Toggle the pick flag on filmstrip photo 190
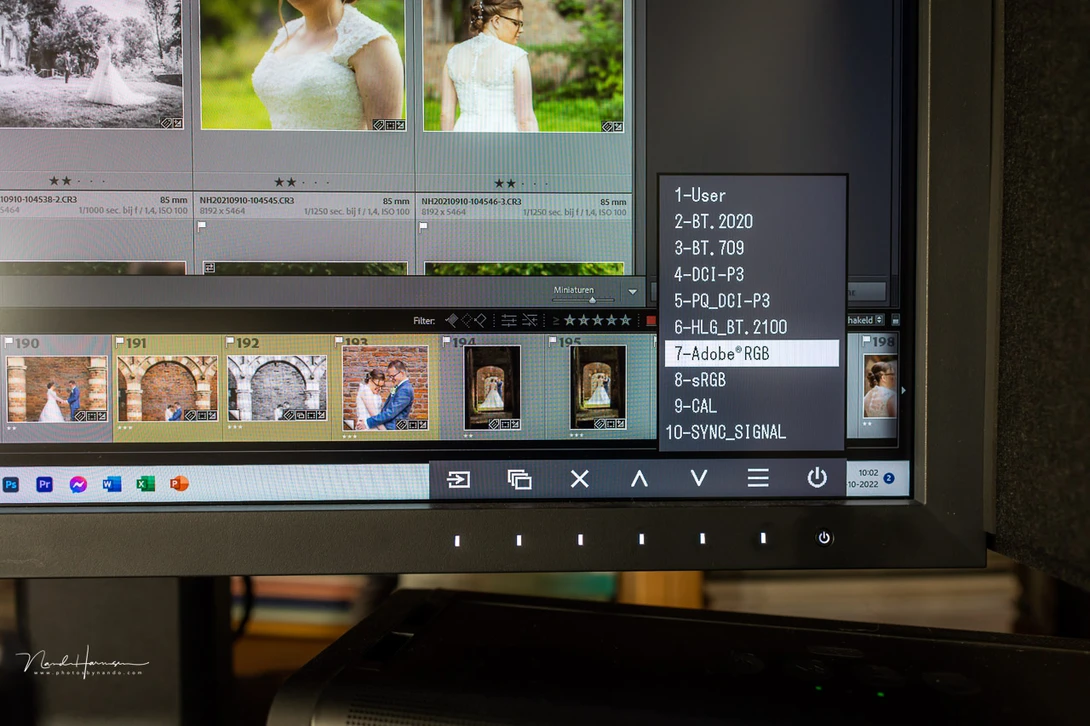Viewport: 1090px width, 726px height. (8, 342)
